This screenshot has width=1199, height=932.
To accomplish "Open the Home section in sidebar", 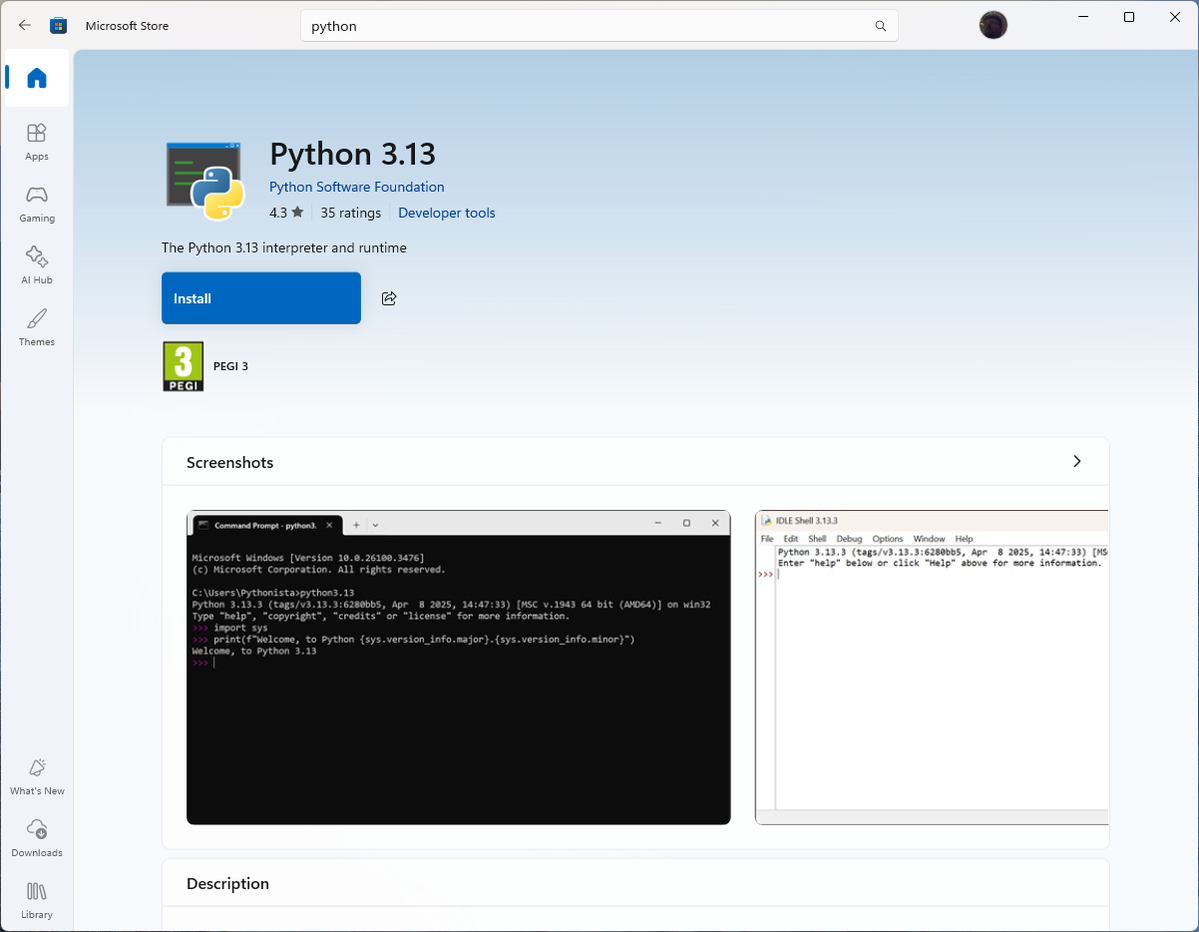I will (37, 78).
